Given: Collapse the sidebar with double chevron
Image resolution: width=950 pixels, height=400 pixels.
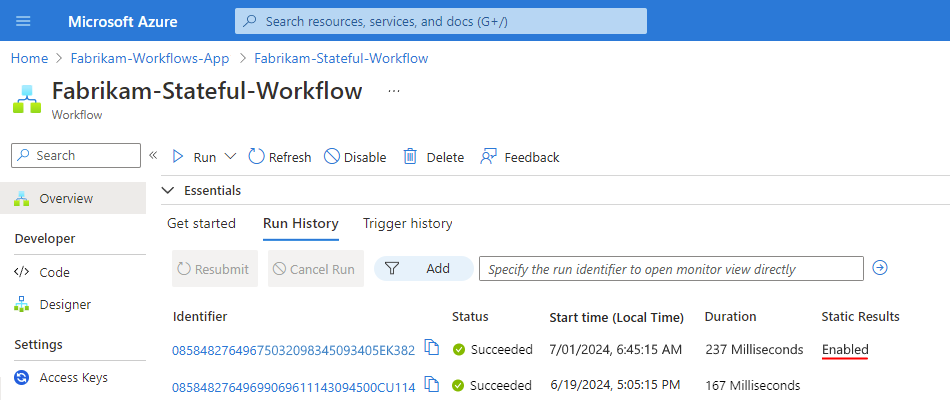Looking at the screenshot, I should (153, 155).
